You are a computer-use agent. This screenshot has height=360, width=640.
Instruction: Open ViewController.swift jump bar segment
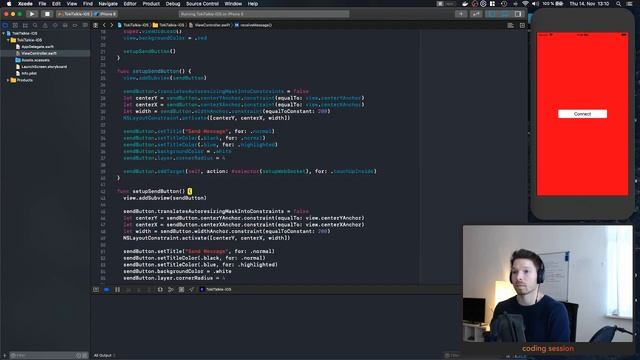tap(210, 25)
